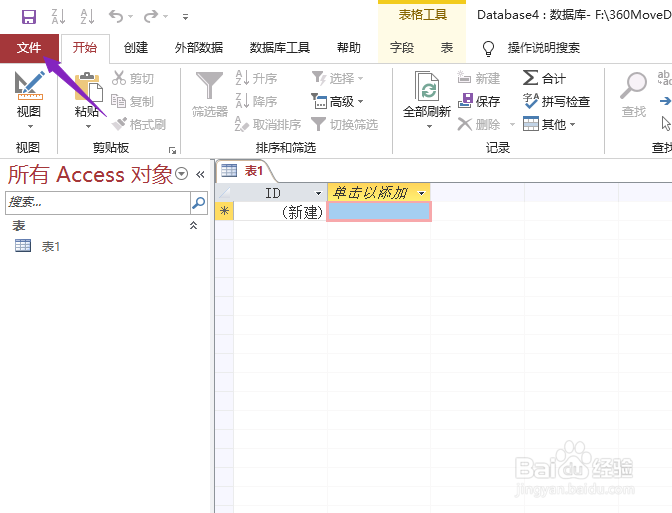The width and height of the screenshot is (672, 513).
Task: Click the 视图 design view icon
Action: [x=29, y=85]
